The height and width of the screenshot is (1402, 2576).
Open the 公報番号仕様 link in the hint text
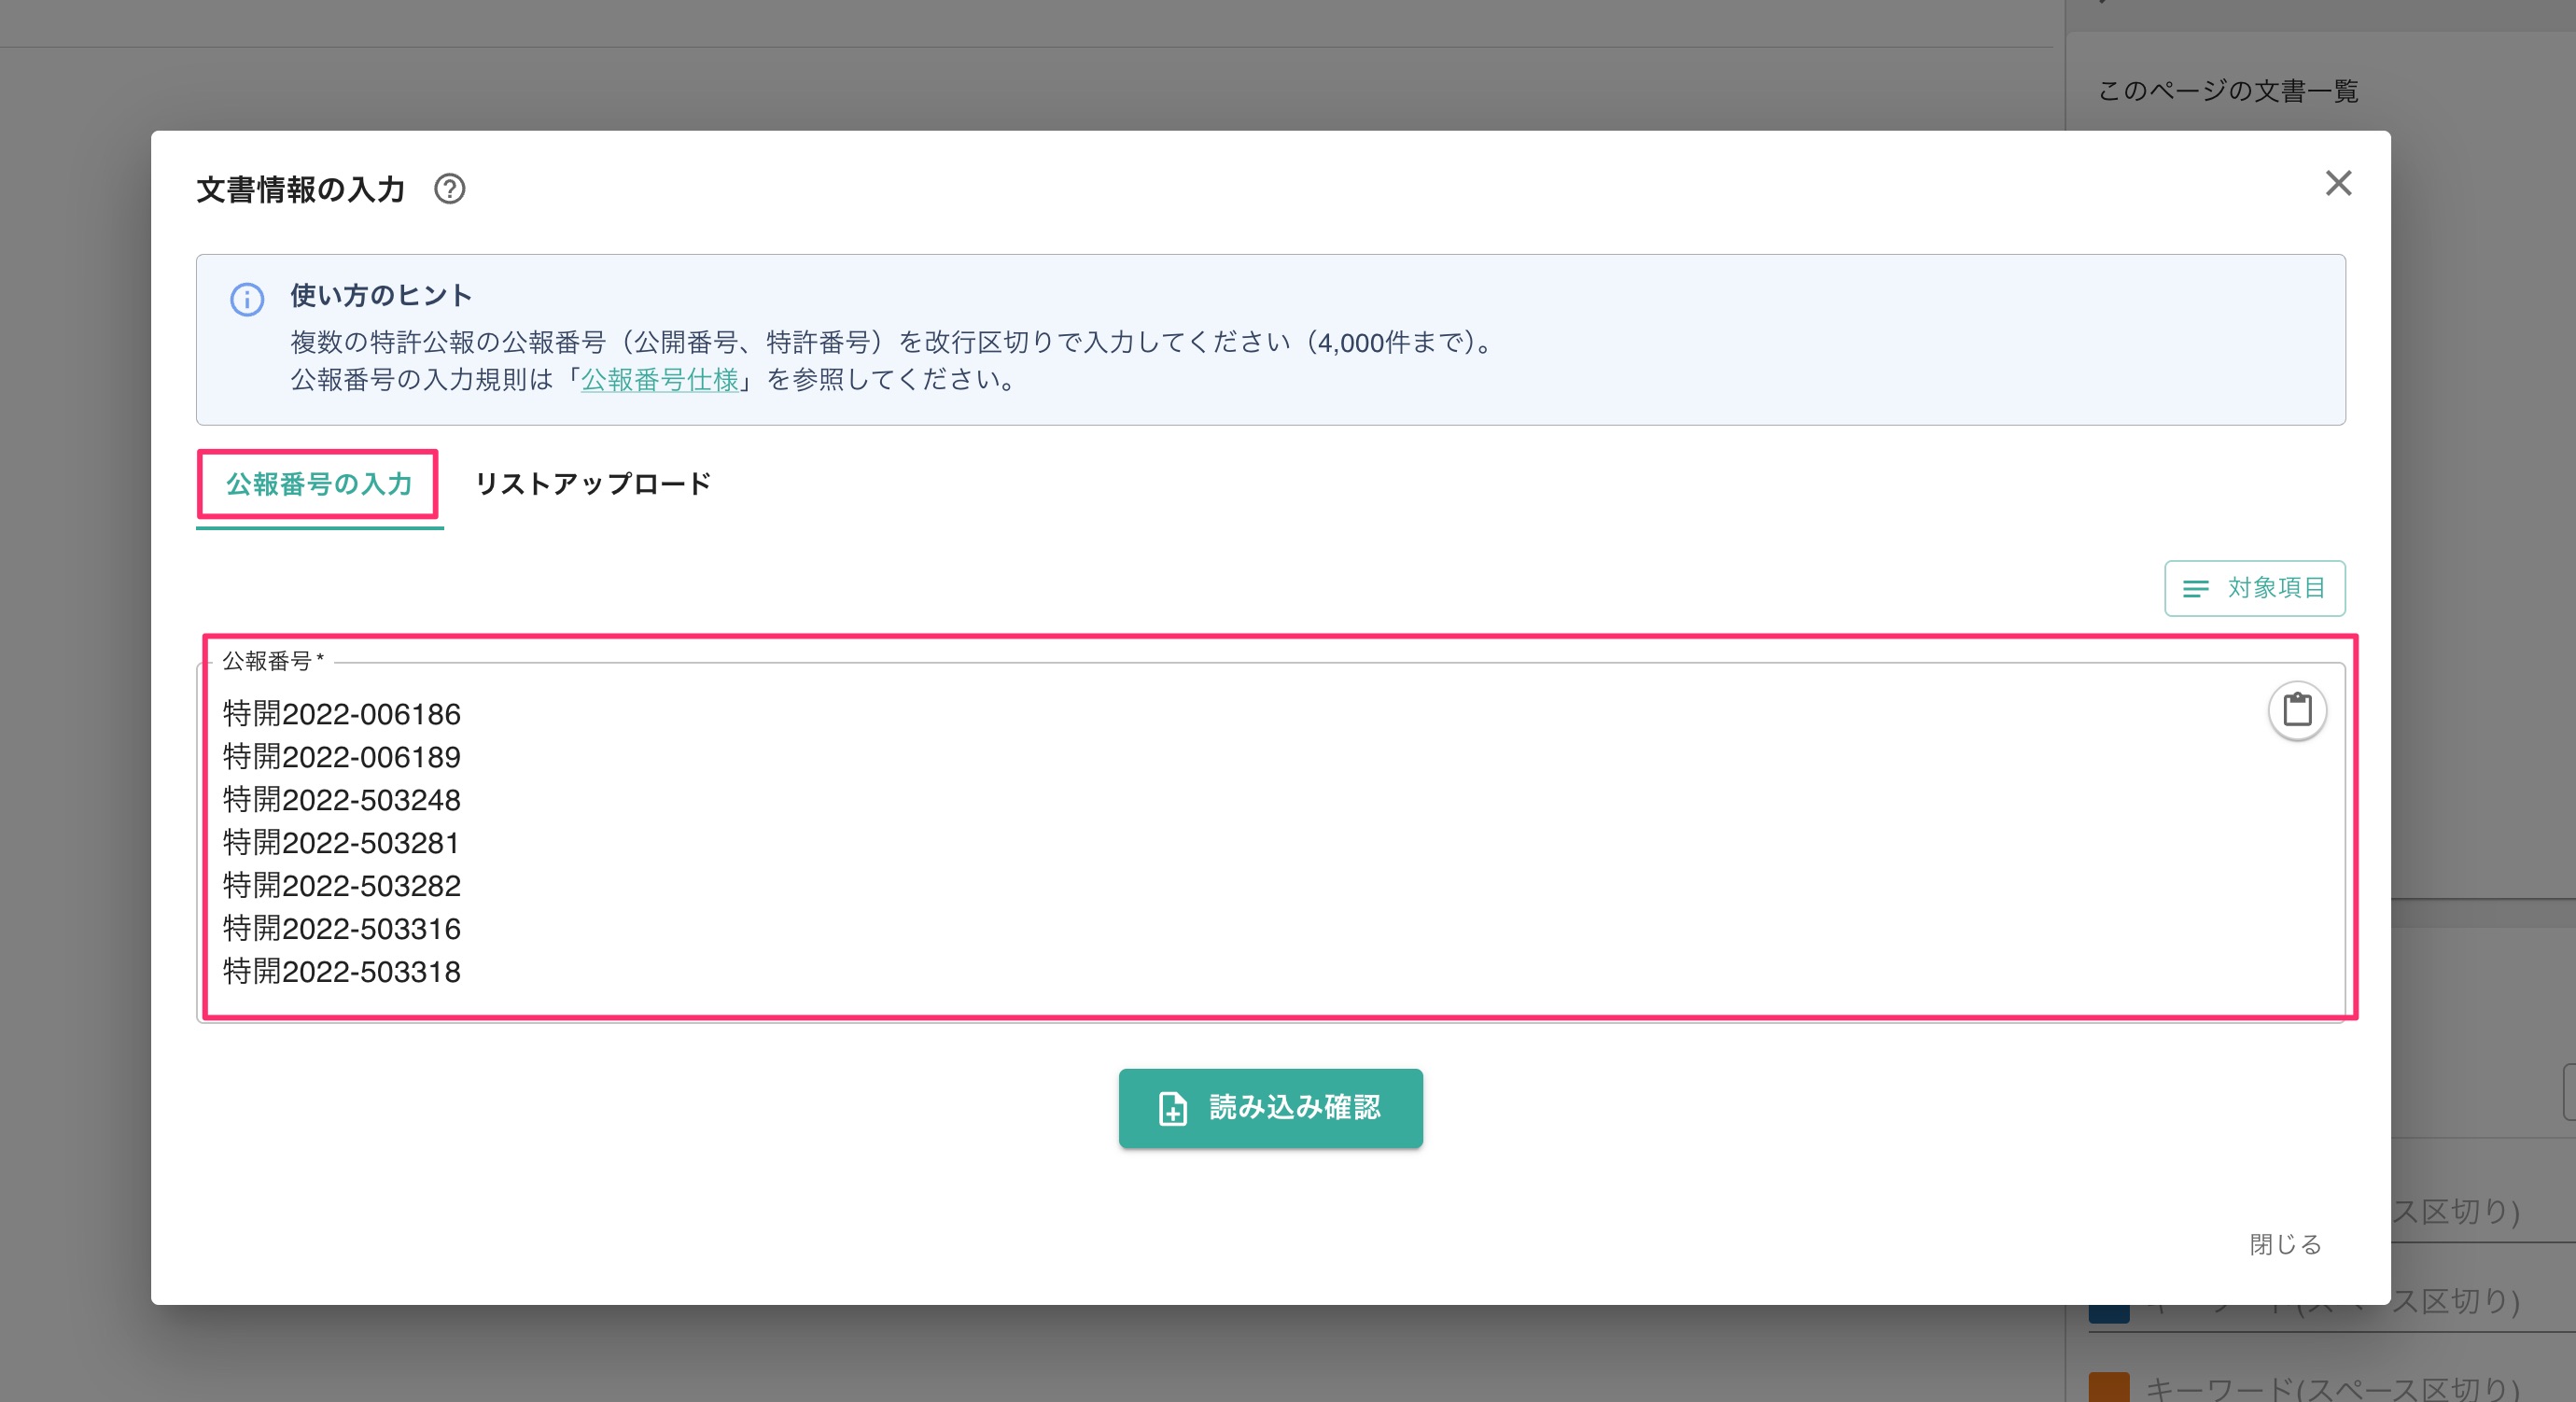pos(662,379)
